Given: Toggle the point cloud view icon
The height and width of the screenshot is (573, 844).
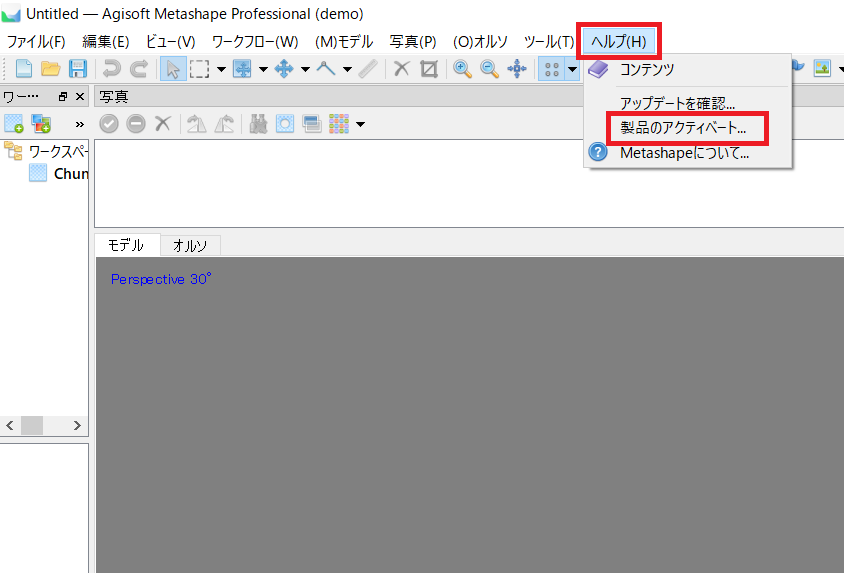Looking at the screenshot, I should point(552,69).
